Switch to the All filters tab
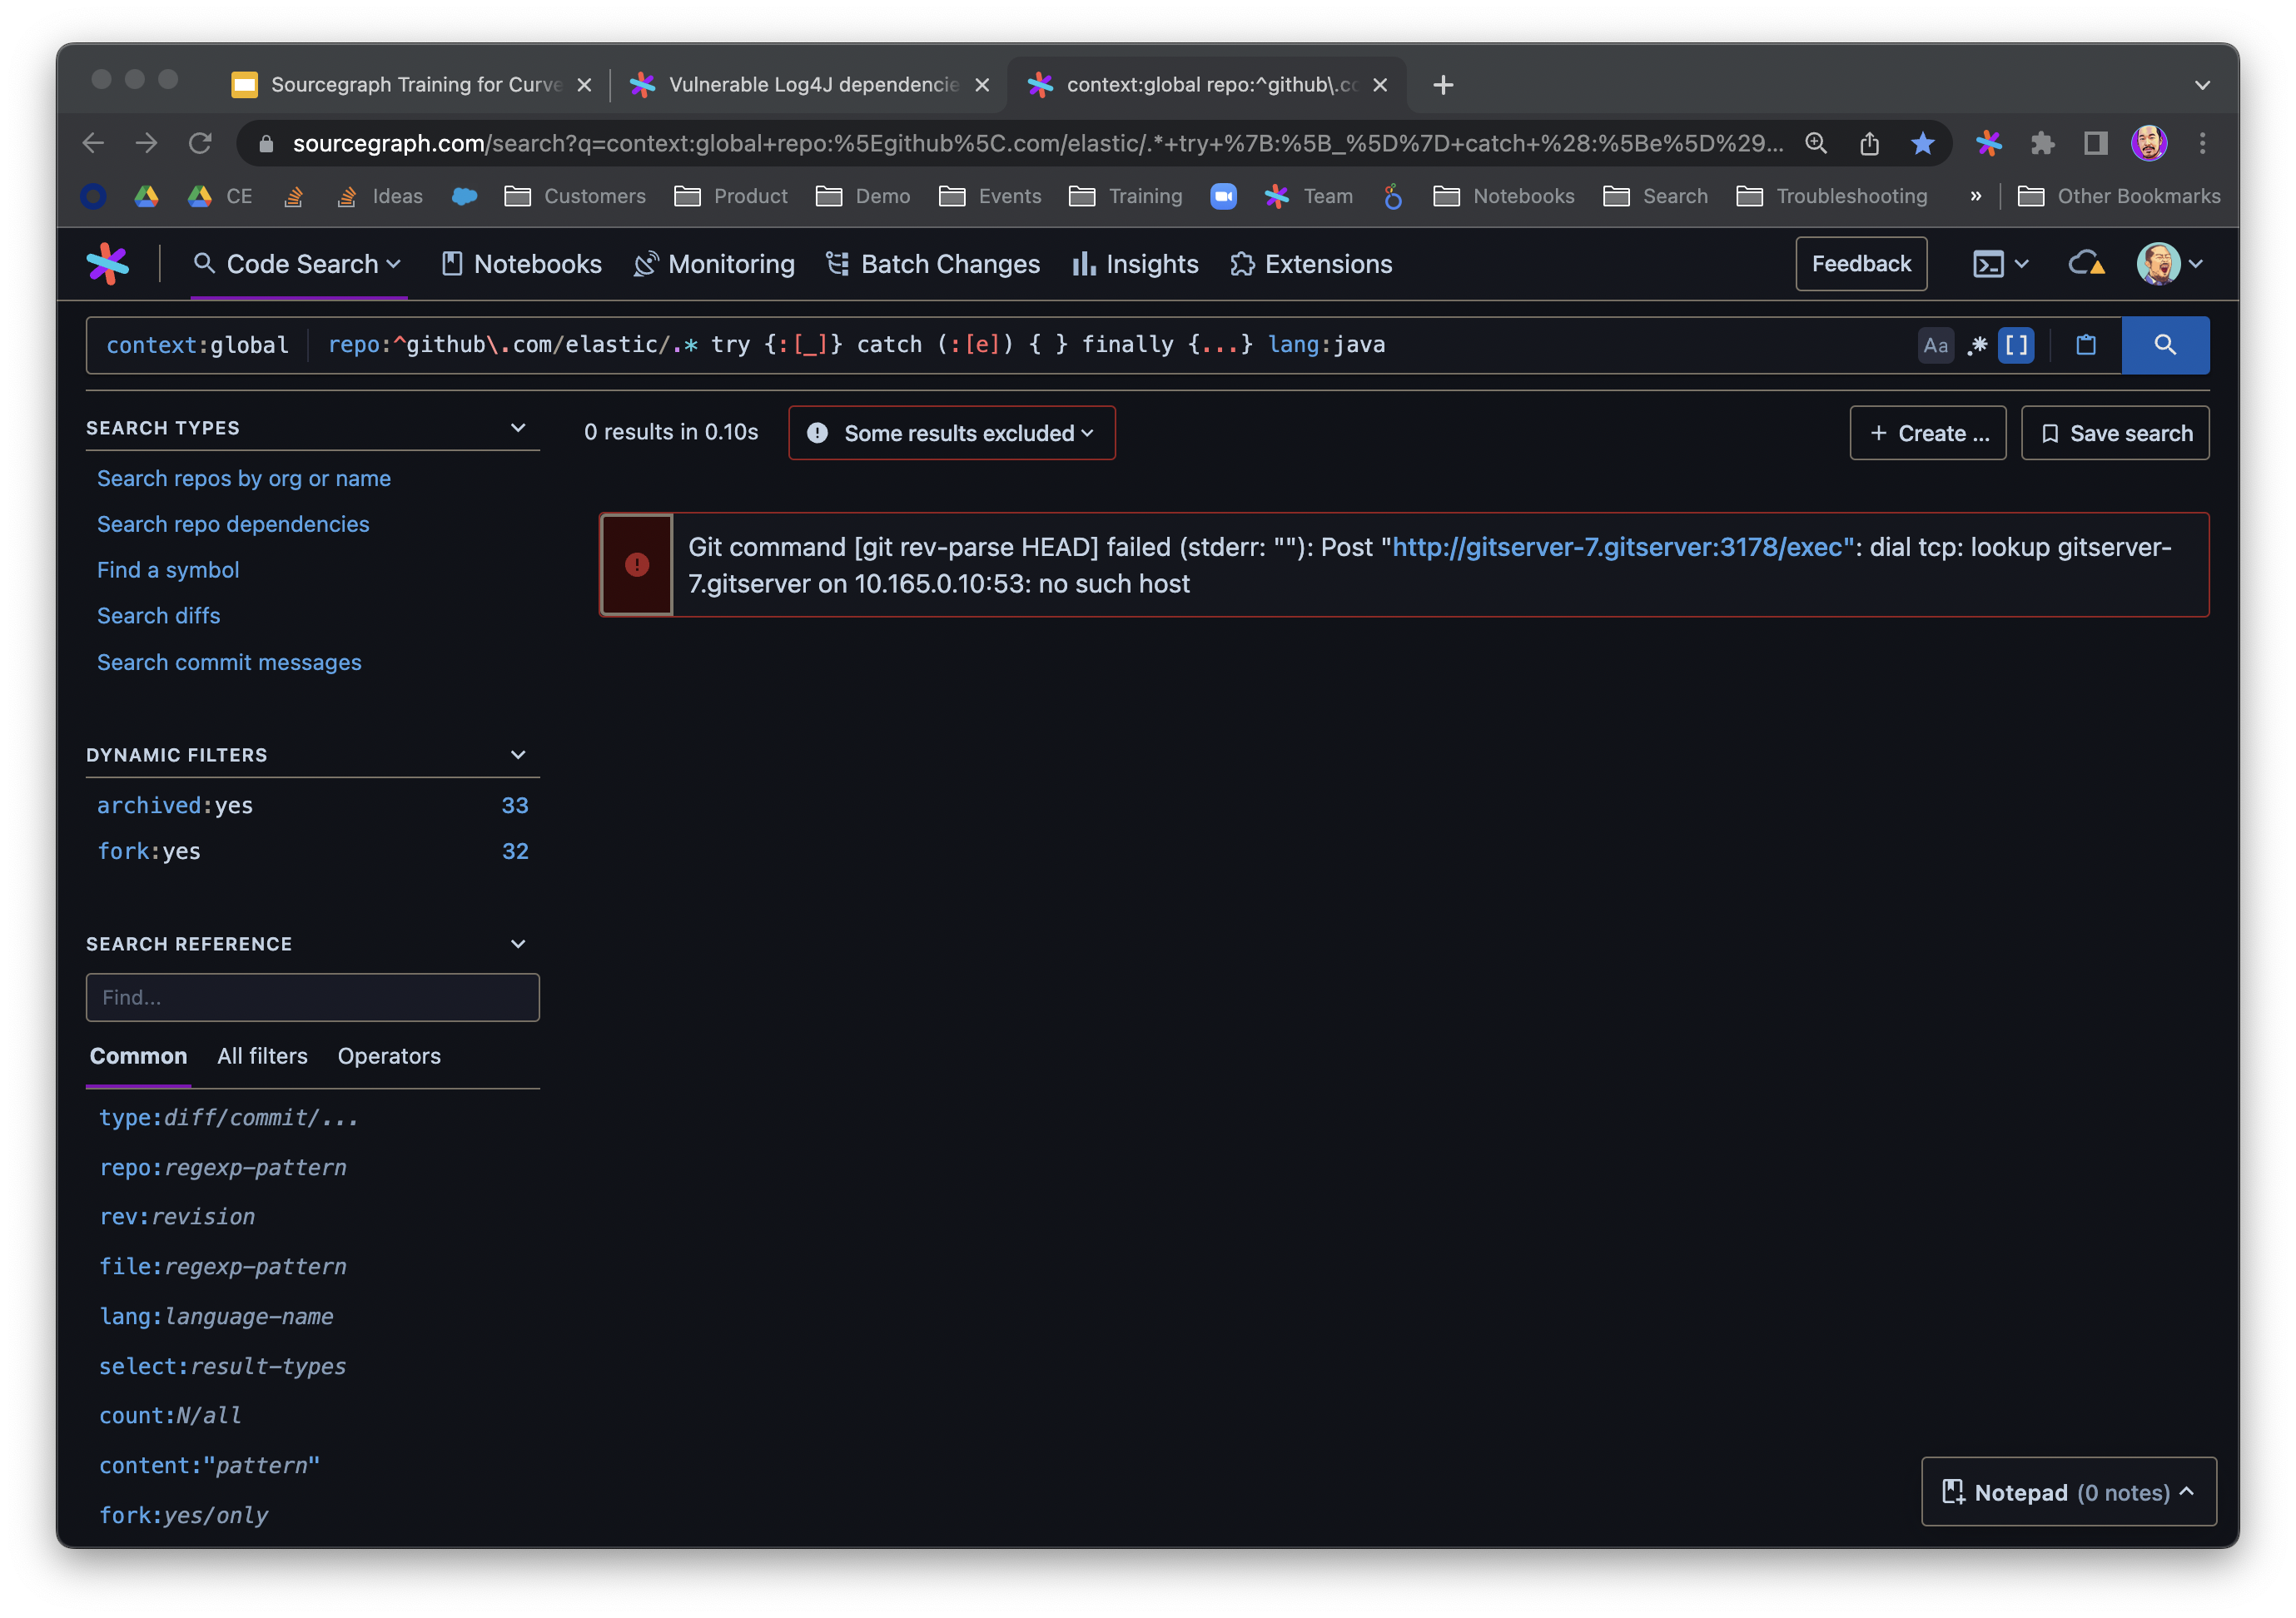The height and width of the screenshot is (1618, 2296). pyautogui.click(x=262, y=1056)
